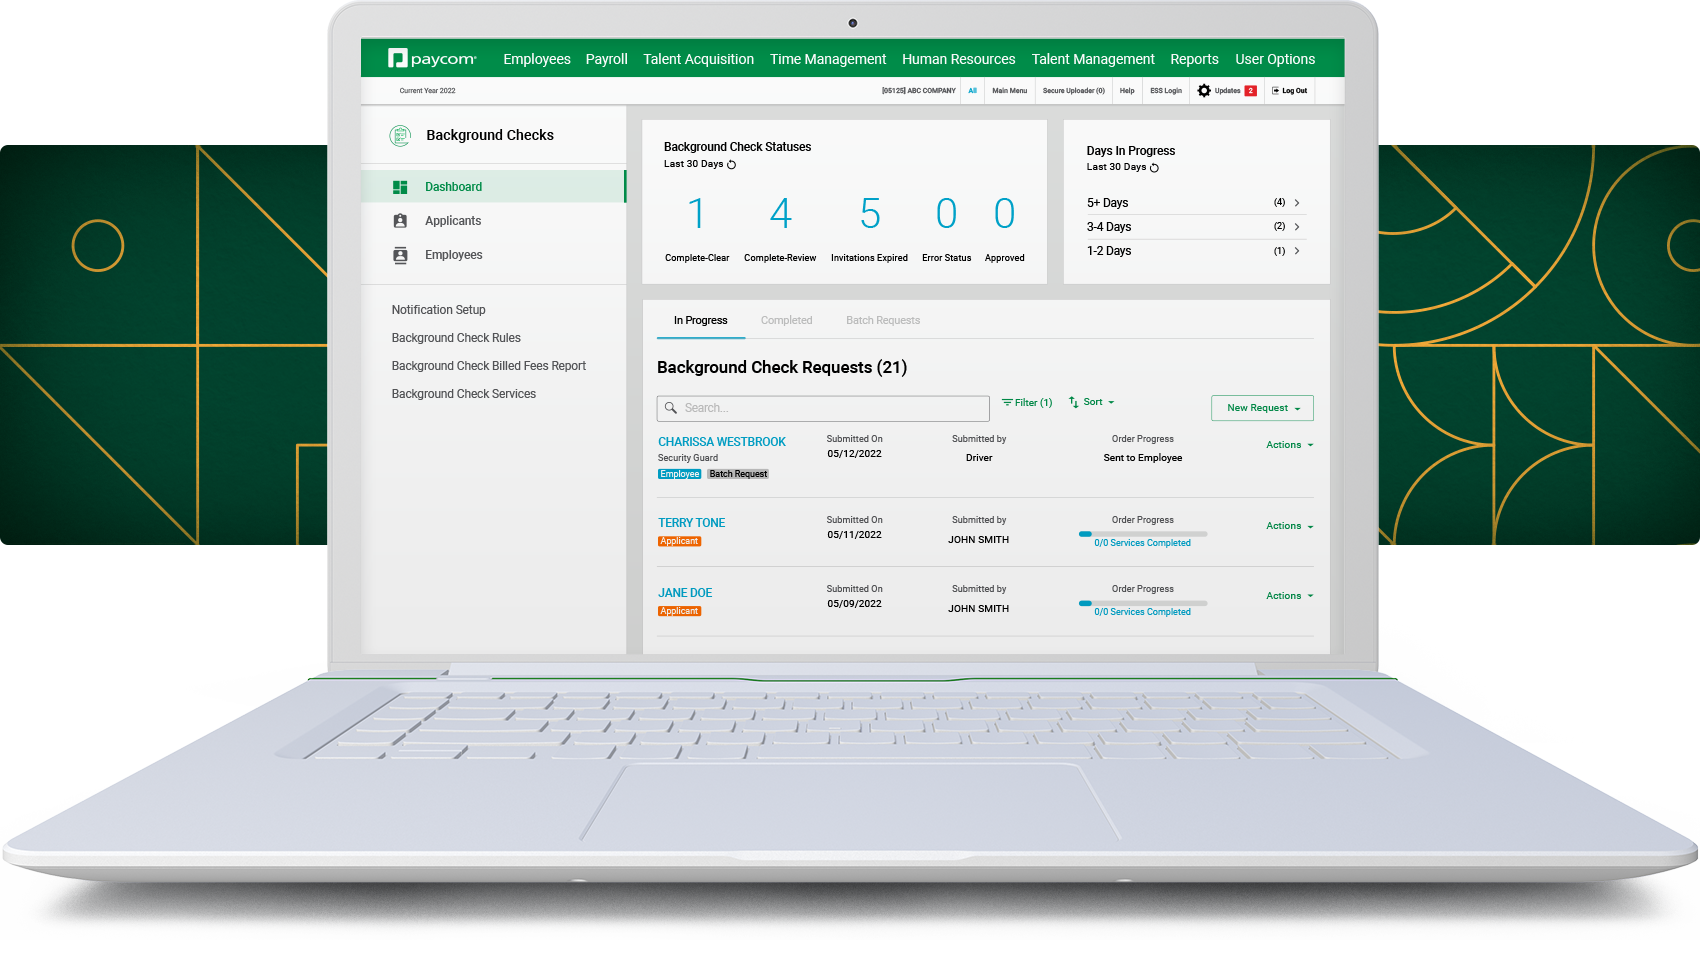Open the Sort dropdown

click(x=1092, y=402)
